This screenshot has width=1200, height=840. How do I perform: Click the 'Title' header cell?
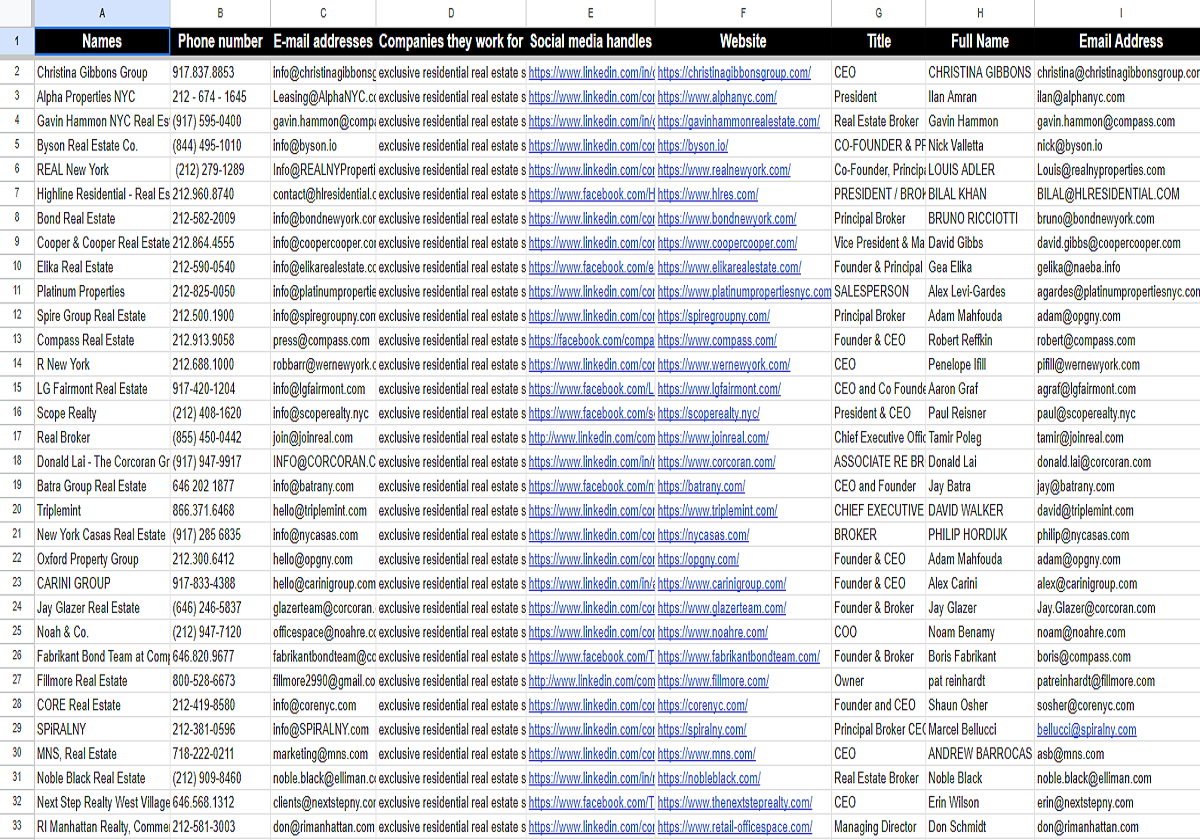(878, 41)
